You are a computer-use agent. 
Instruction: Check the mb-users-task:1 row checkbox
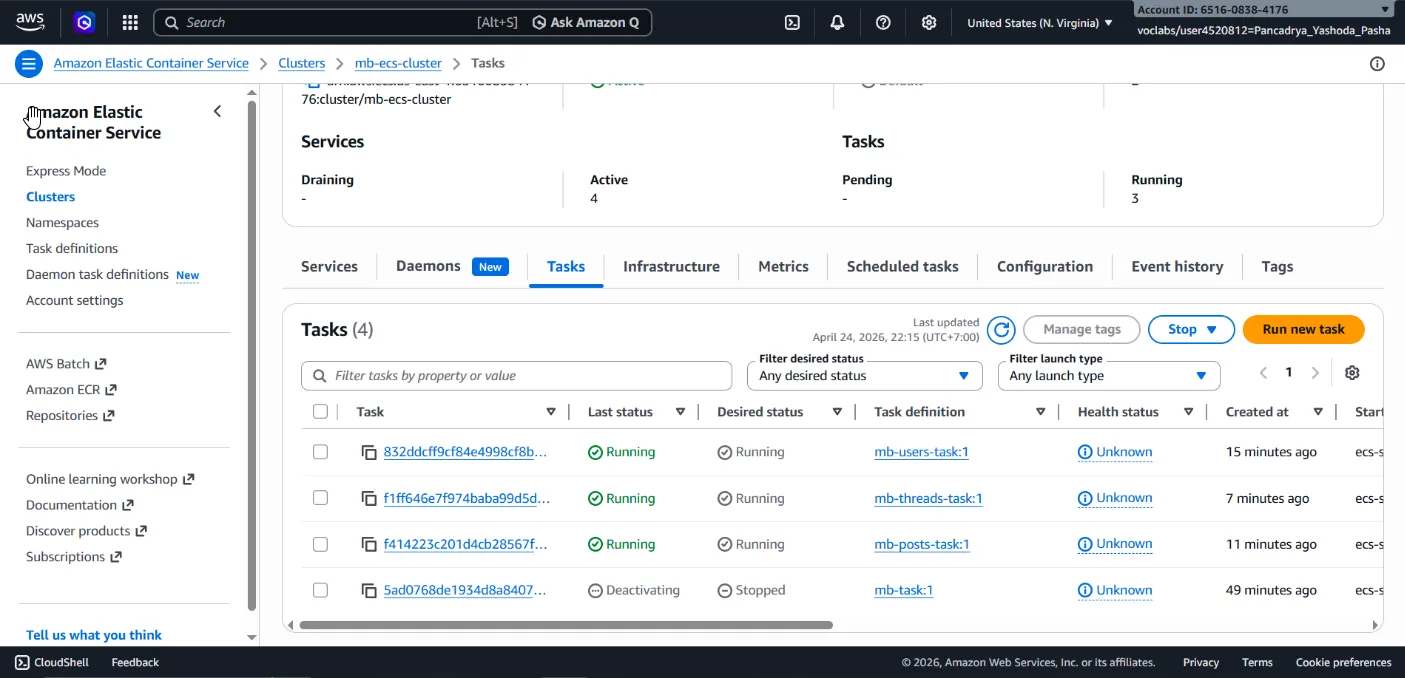320,452
